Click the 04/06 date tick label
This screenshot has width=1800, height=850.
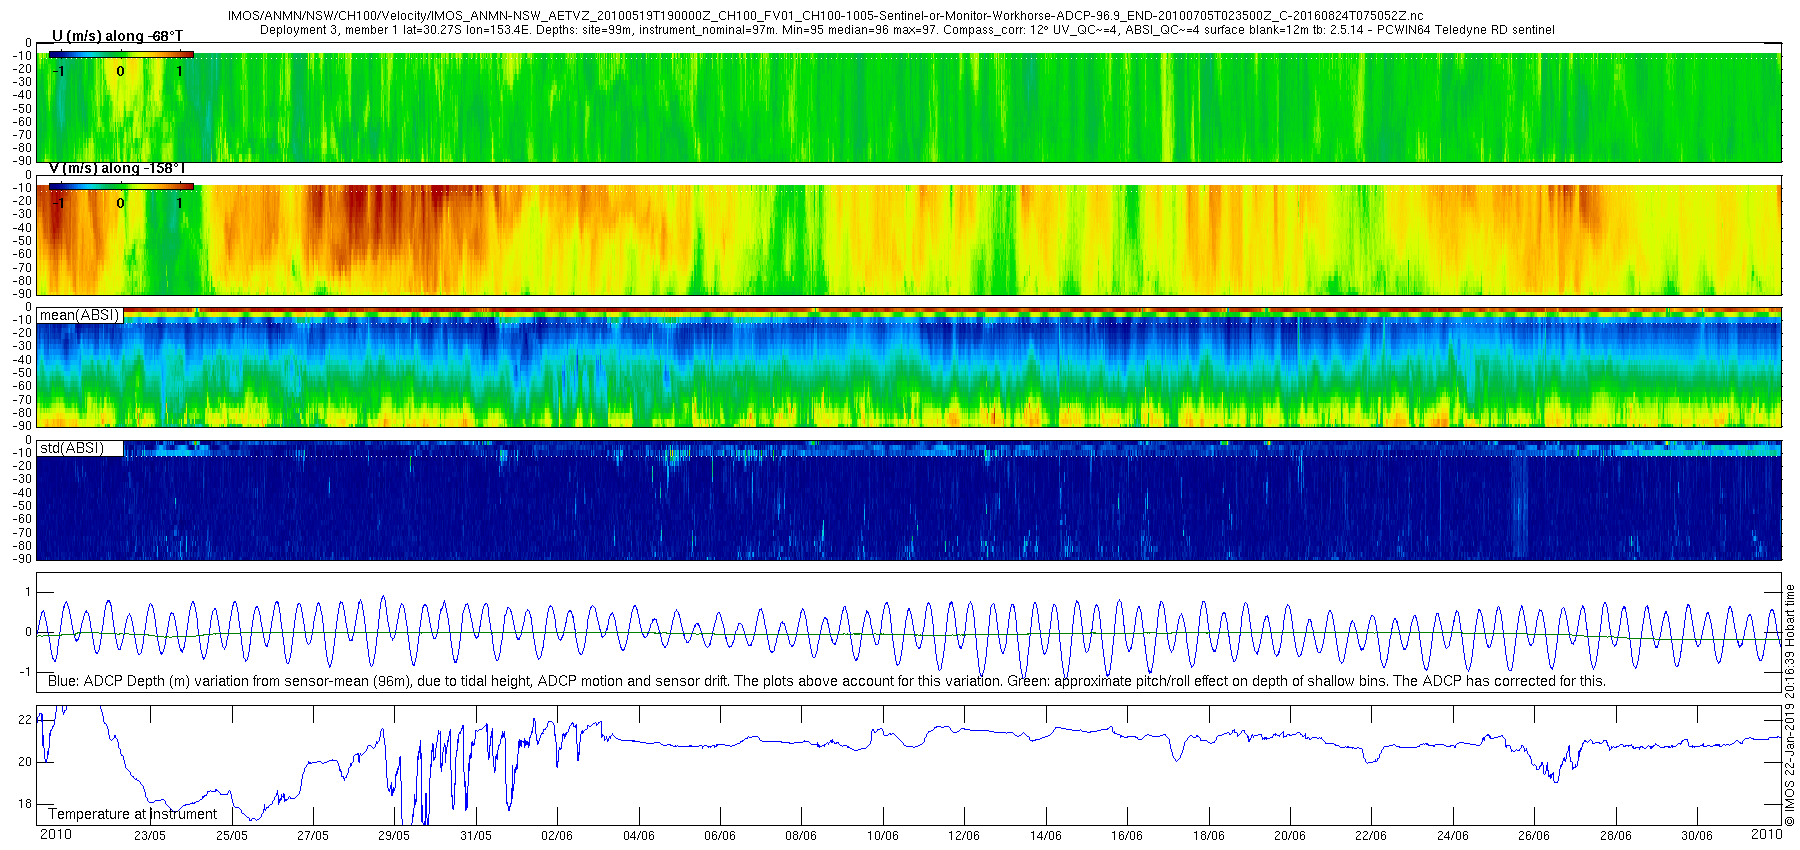pyautogui.click(x=639, y=836)
